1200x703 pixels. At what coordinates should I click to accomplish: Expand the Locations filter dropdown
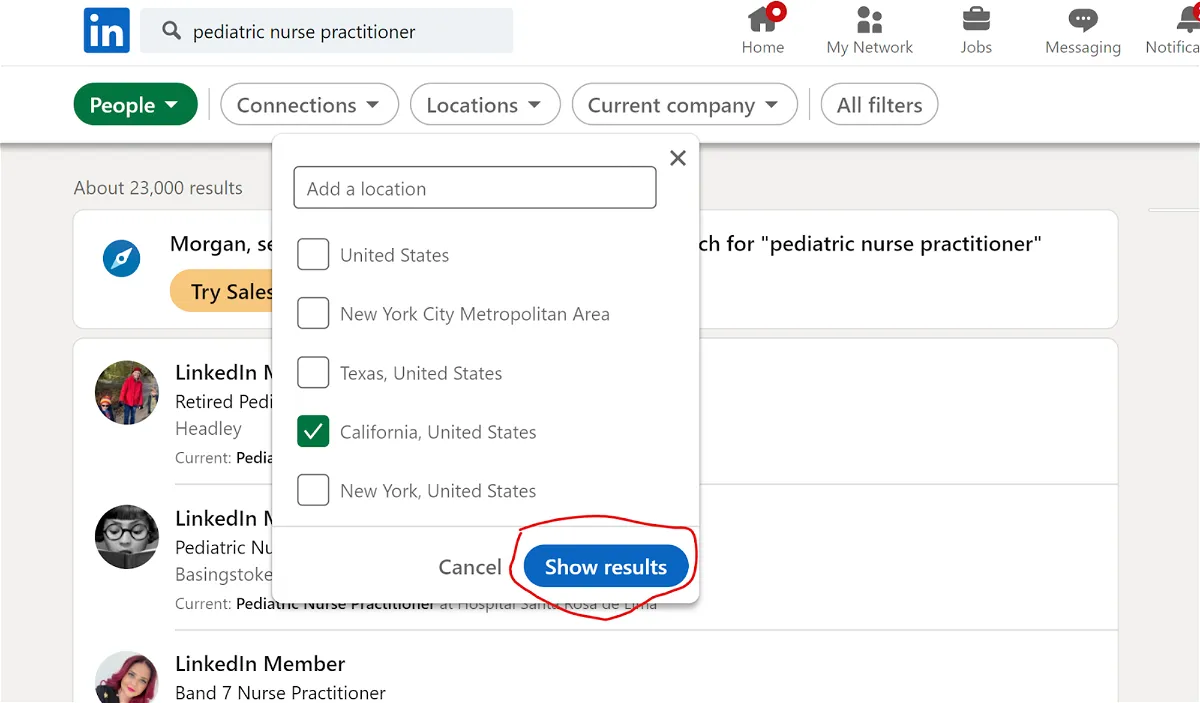485,105
